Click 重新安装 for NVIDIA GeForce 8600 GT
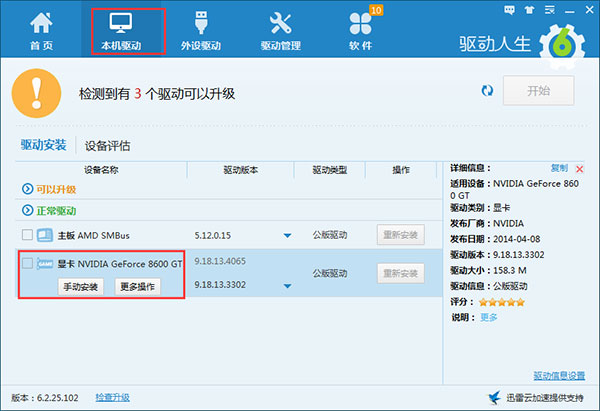Screen dimensions: 600x411 pyautogui.click(x=401, y=273)
